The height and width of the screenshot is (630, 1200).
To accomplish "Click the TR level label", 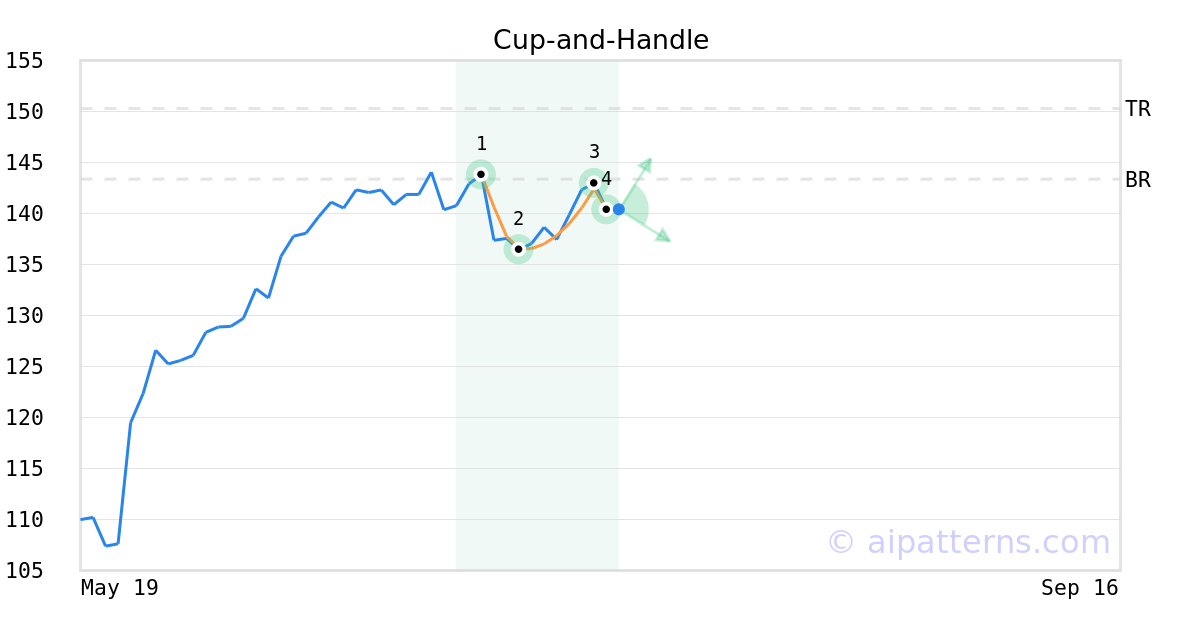I will pos(1138,109).
